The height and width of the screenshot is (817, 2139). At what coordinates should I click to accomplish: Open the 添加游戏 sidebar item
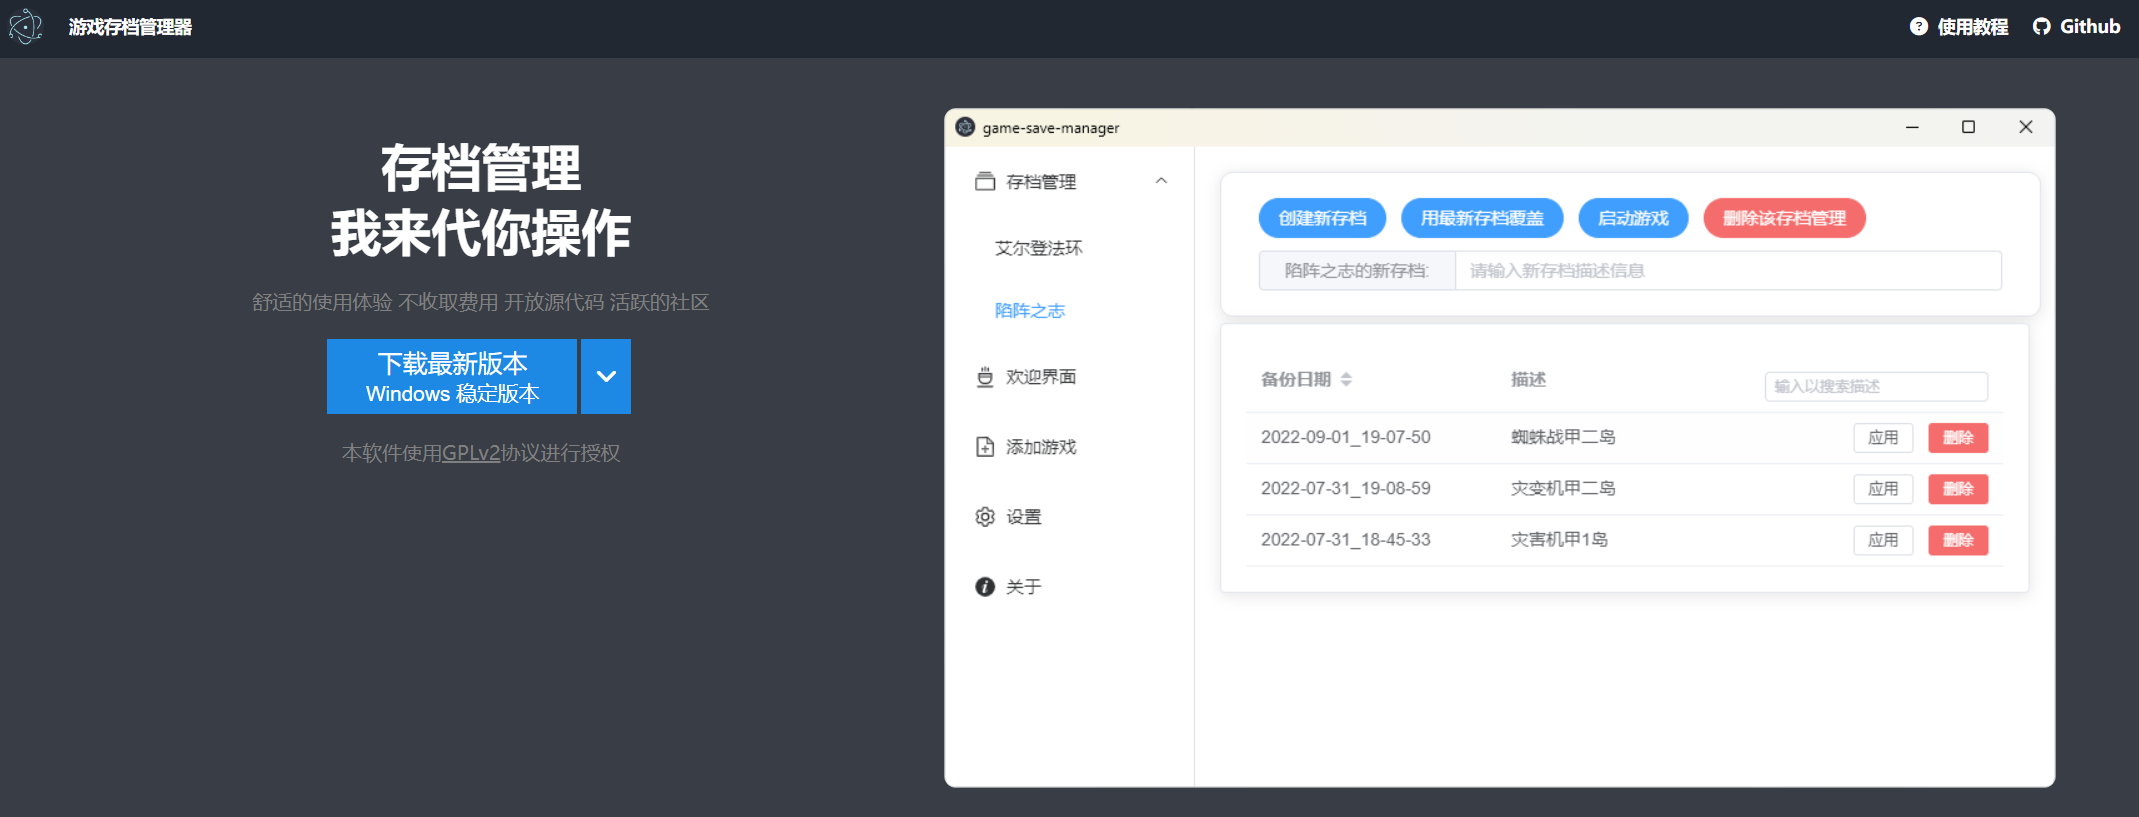1040,447
